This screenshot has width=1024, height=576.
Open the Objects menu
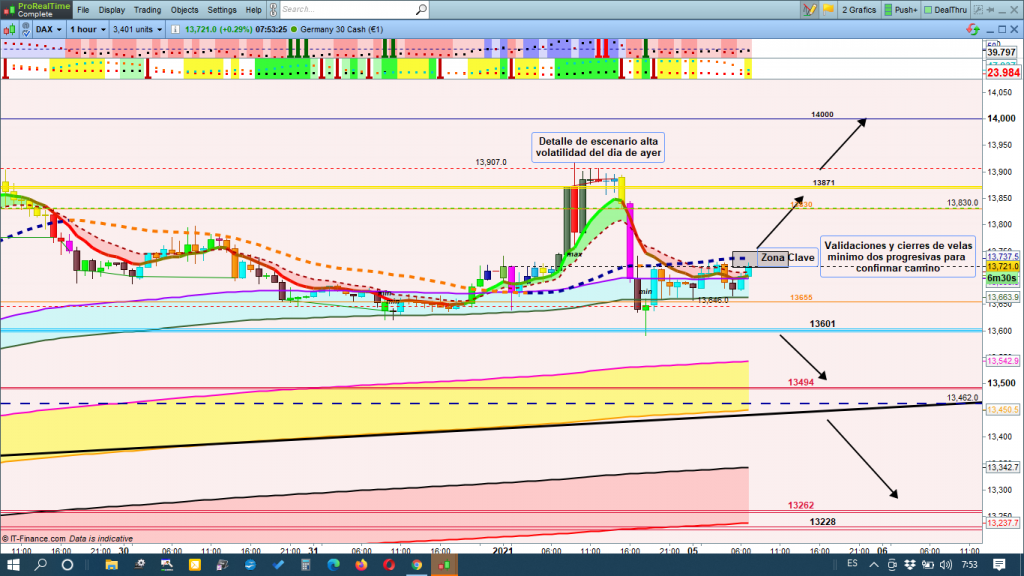[184, 10]
